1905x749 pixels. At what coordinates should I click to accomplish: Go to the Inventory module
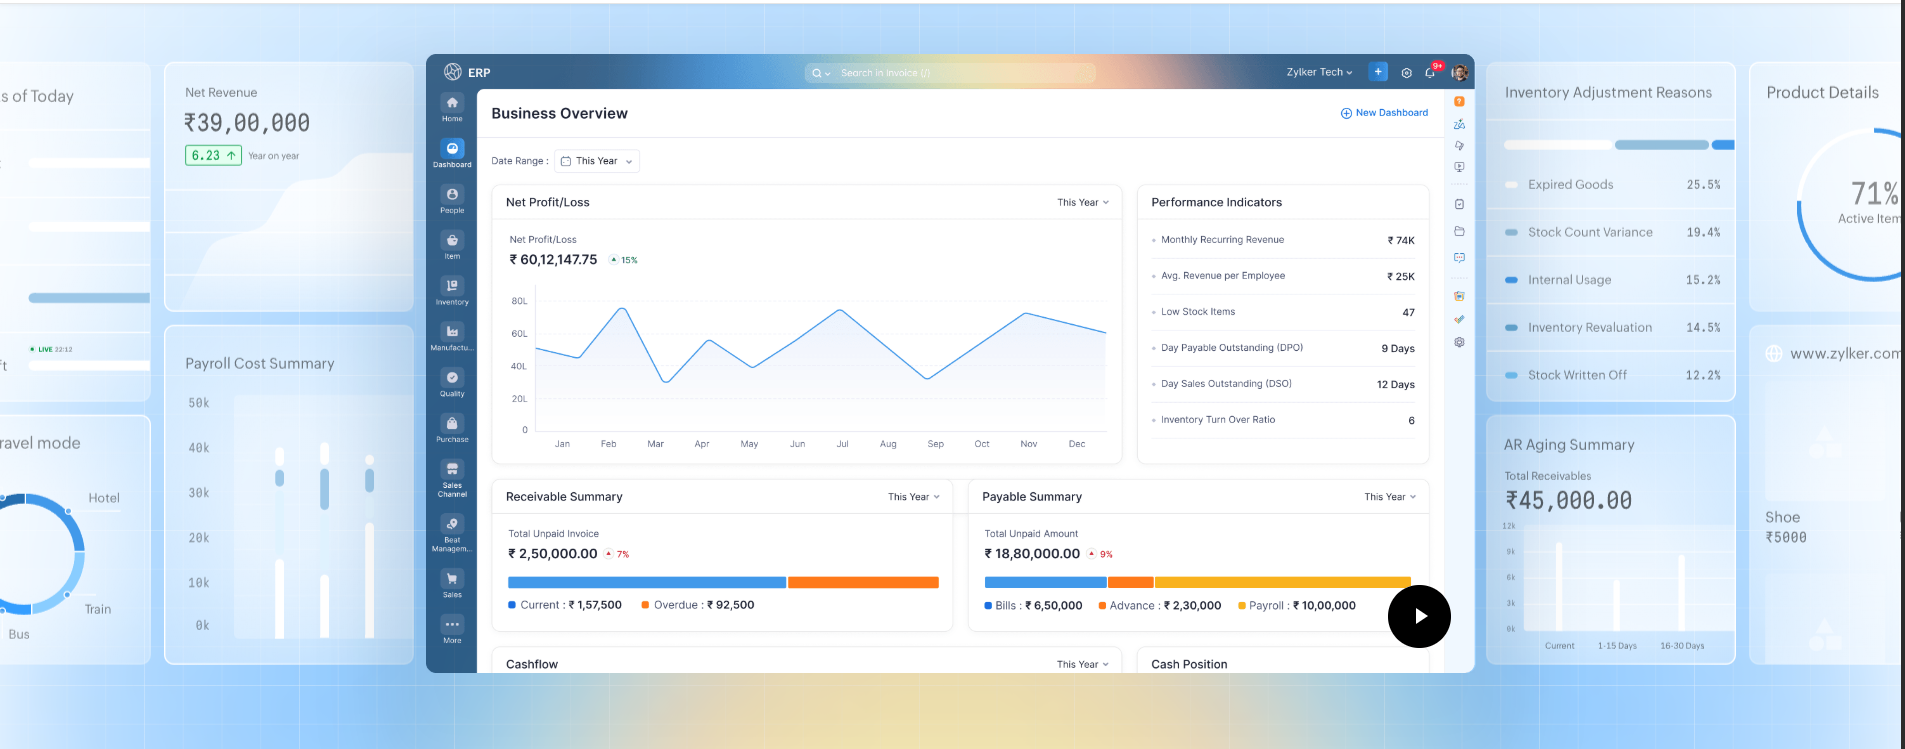[452, 292]
